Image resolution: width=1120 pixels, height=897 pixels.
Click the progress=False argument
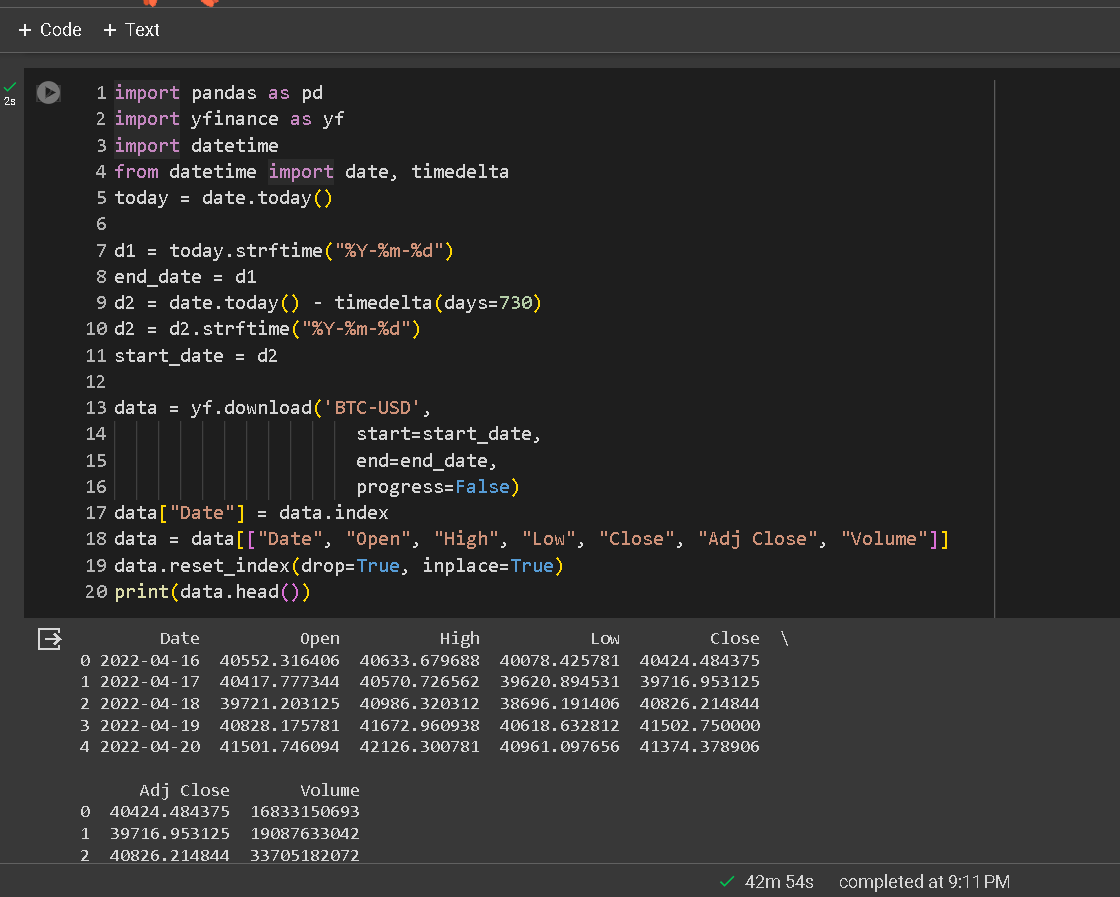click(433, 487)
